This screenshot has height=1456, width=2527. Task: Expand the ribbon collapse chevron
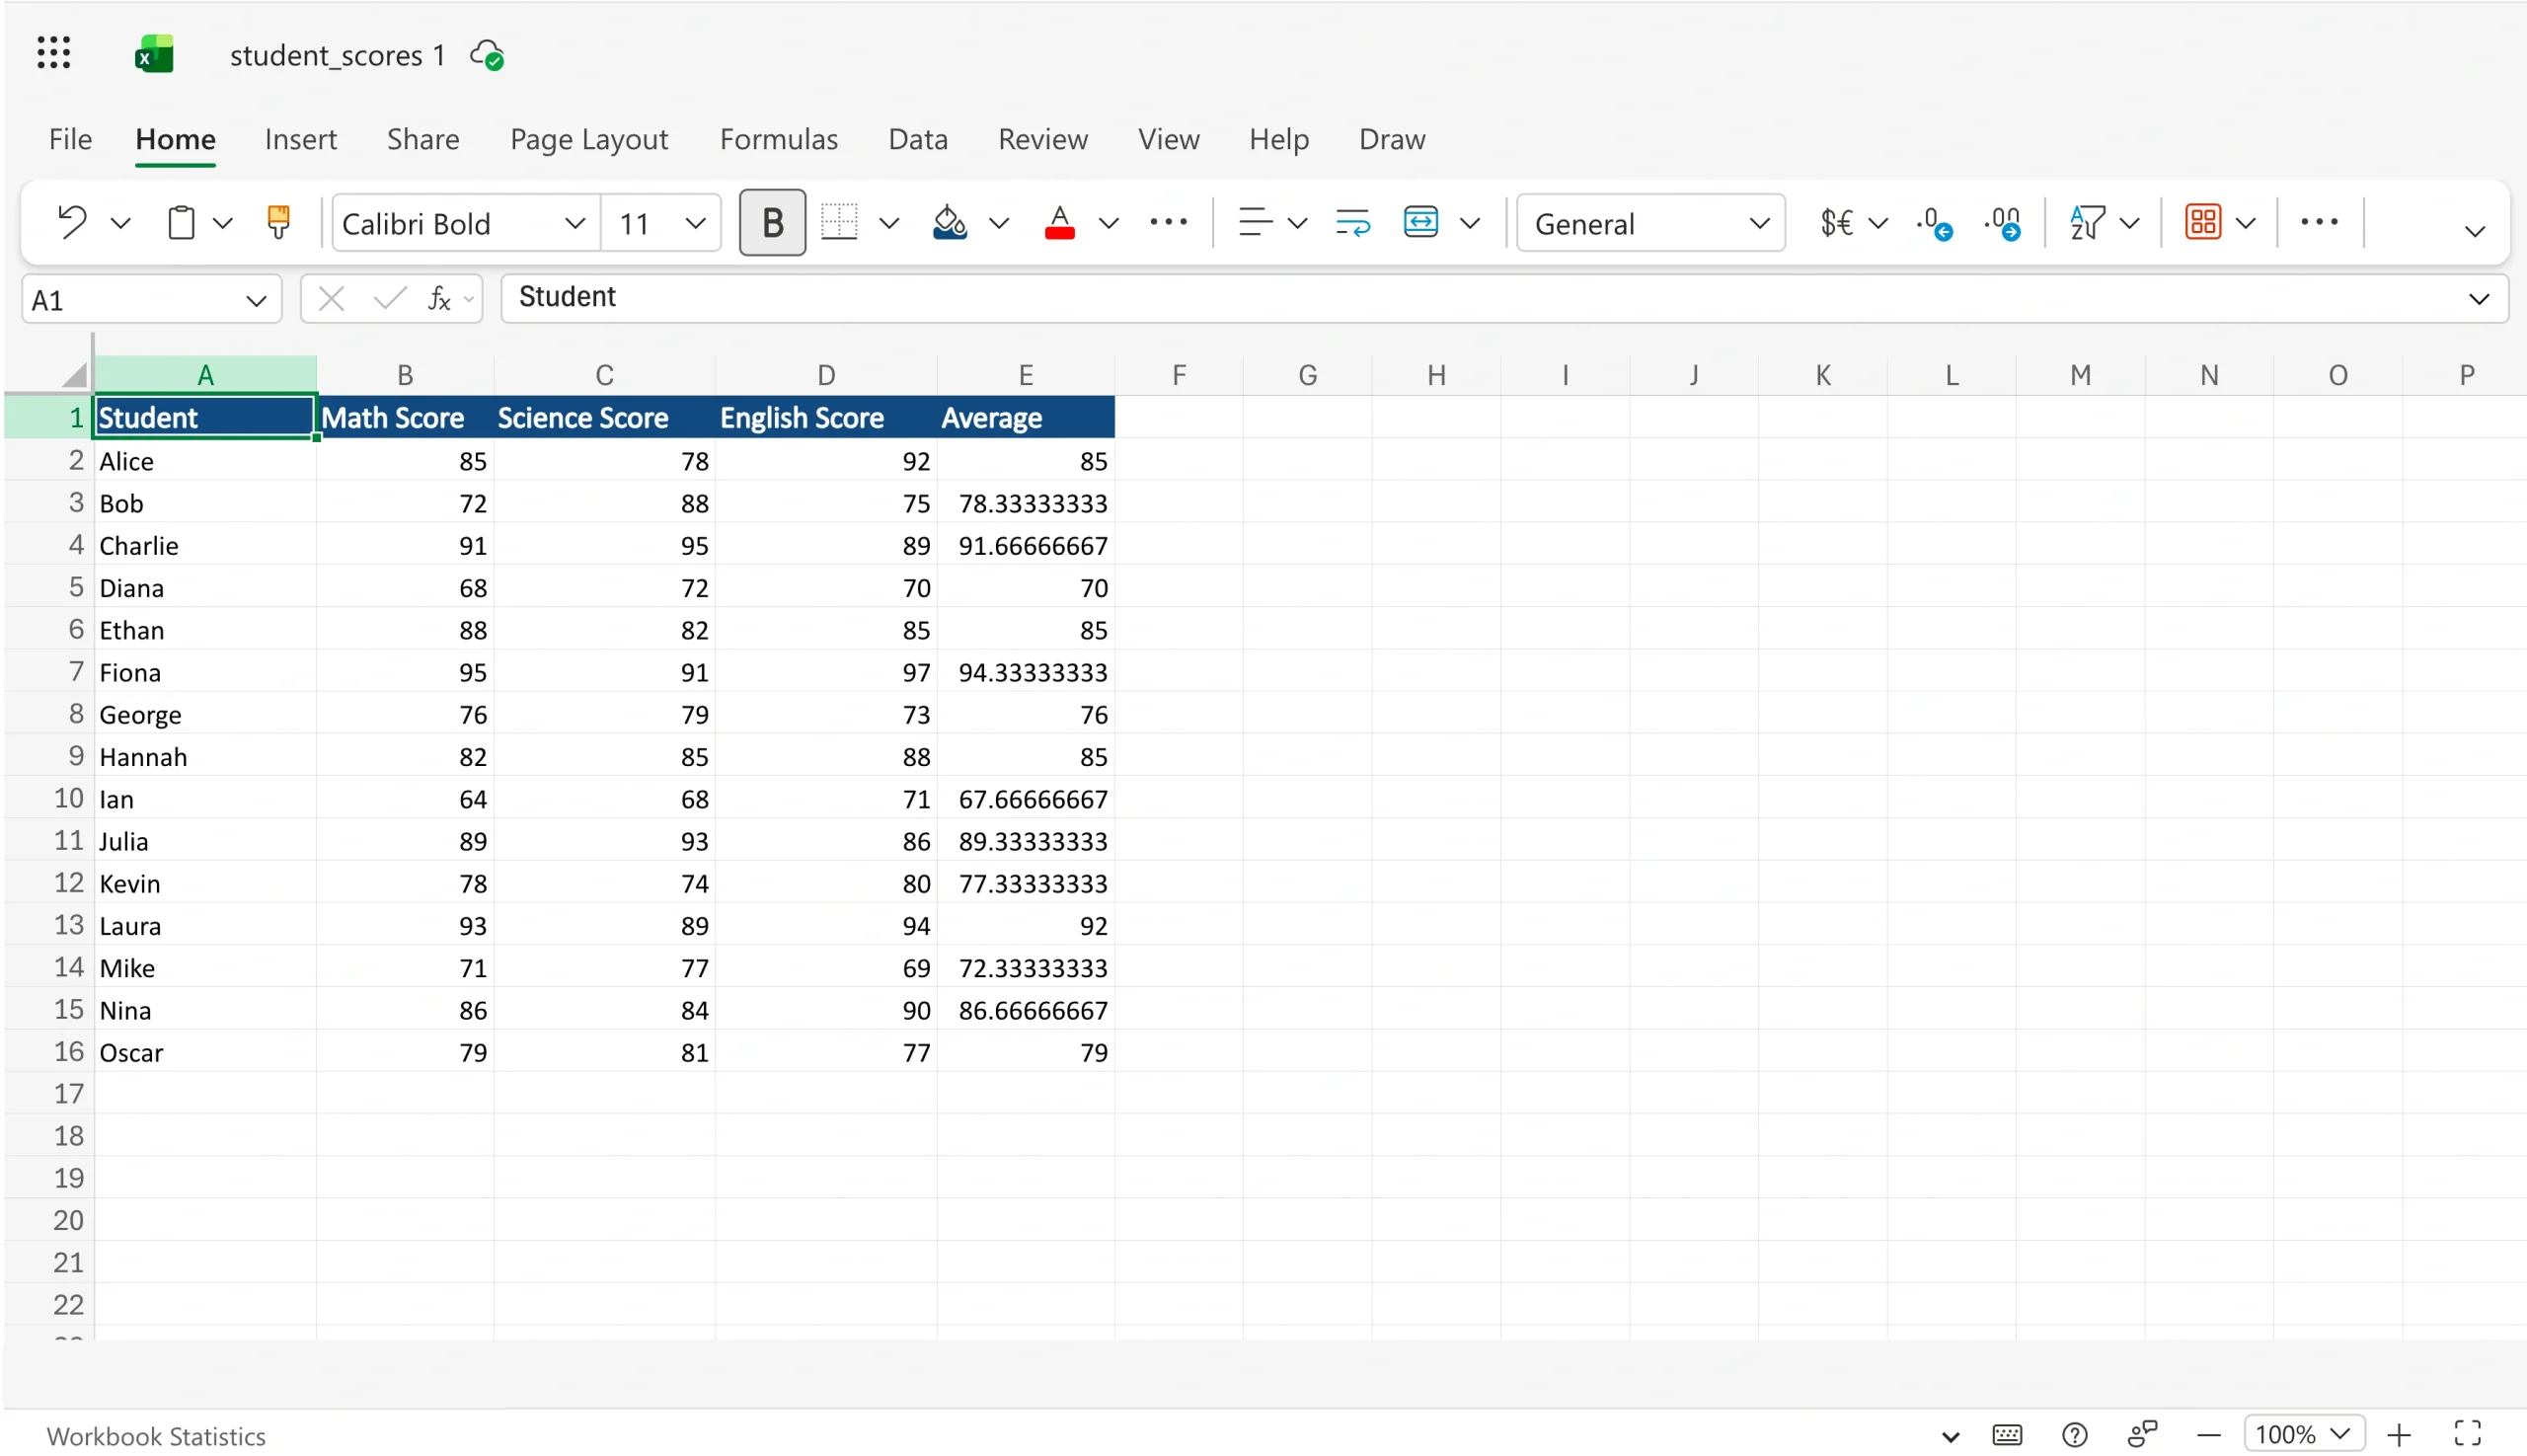[2474, 232]
